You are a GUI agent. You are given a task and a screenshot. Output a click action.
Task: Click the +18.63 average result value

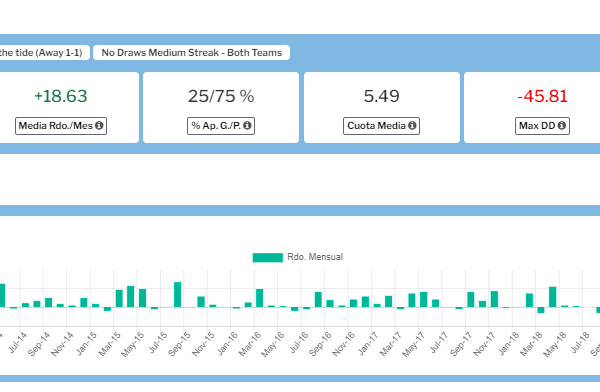tap(61, 96)
